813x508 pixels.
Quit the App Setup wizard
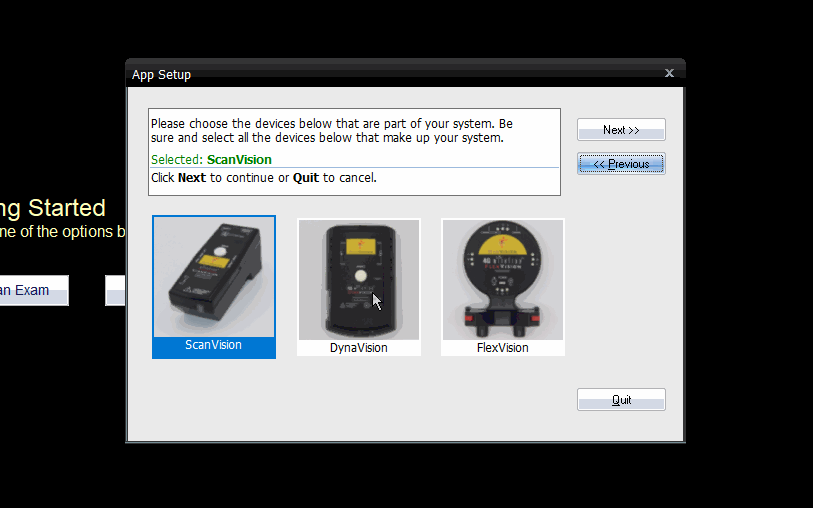(621, 400)
